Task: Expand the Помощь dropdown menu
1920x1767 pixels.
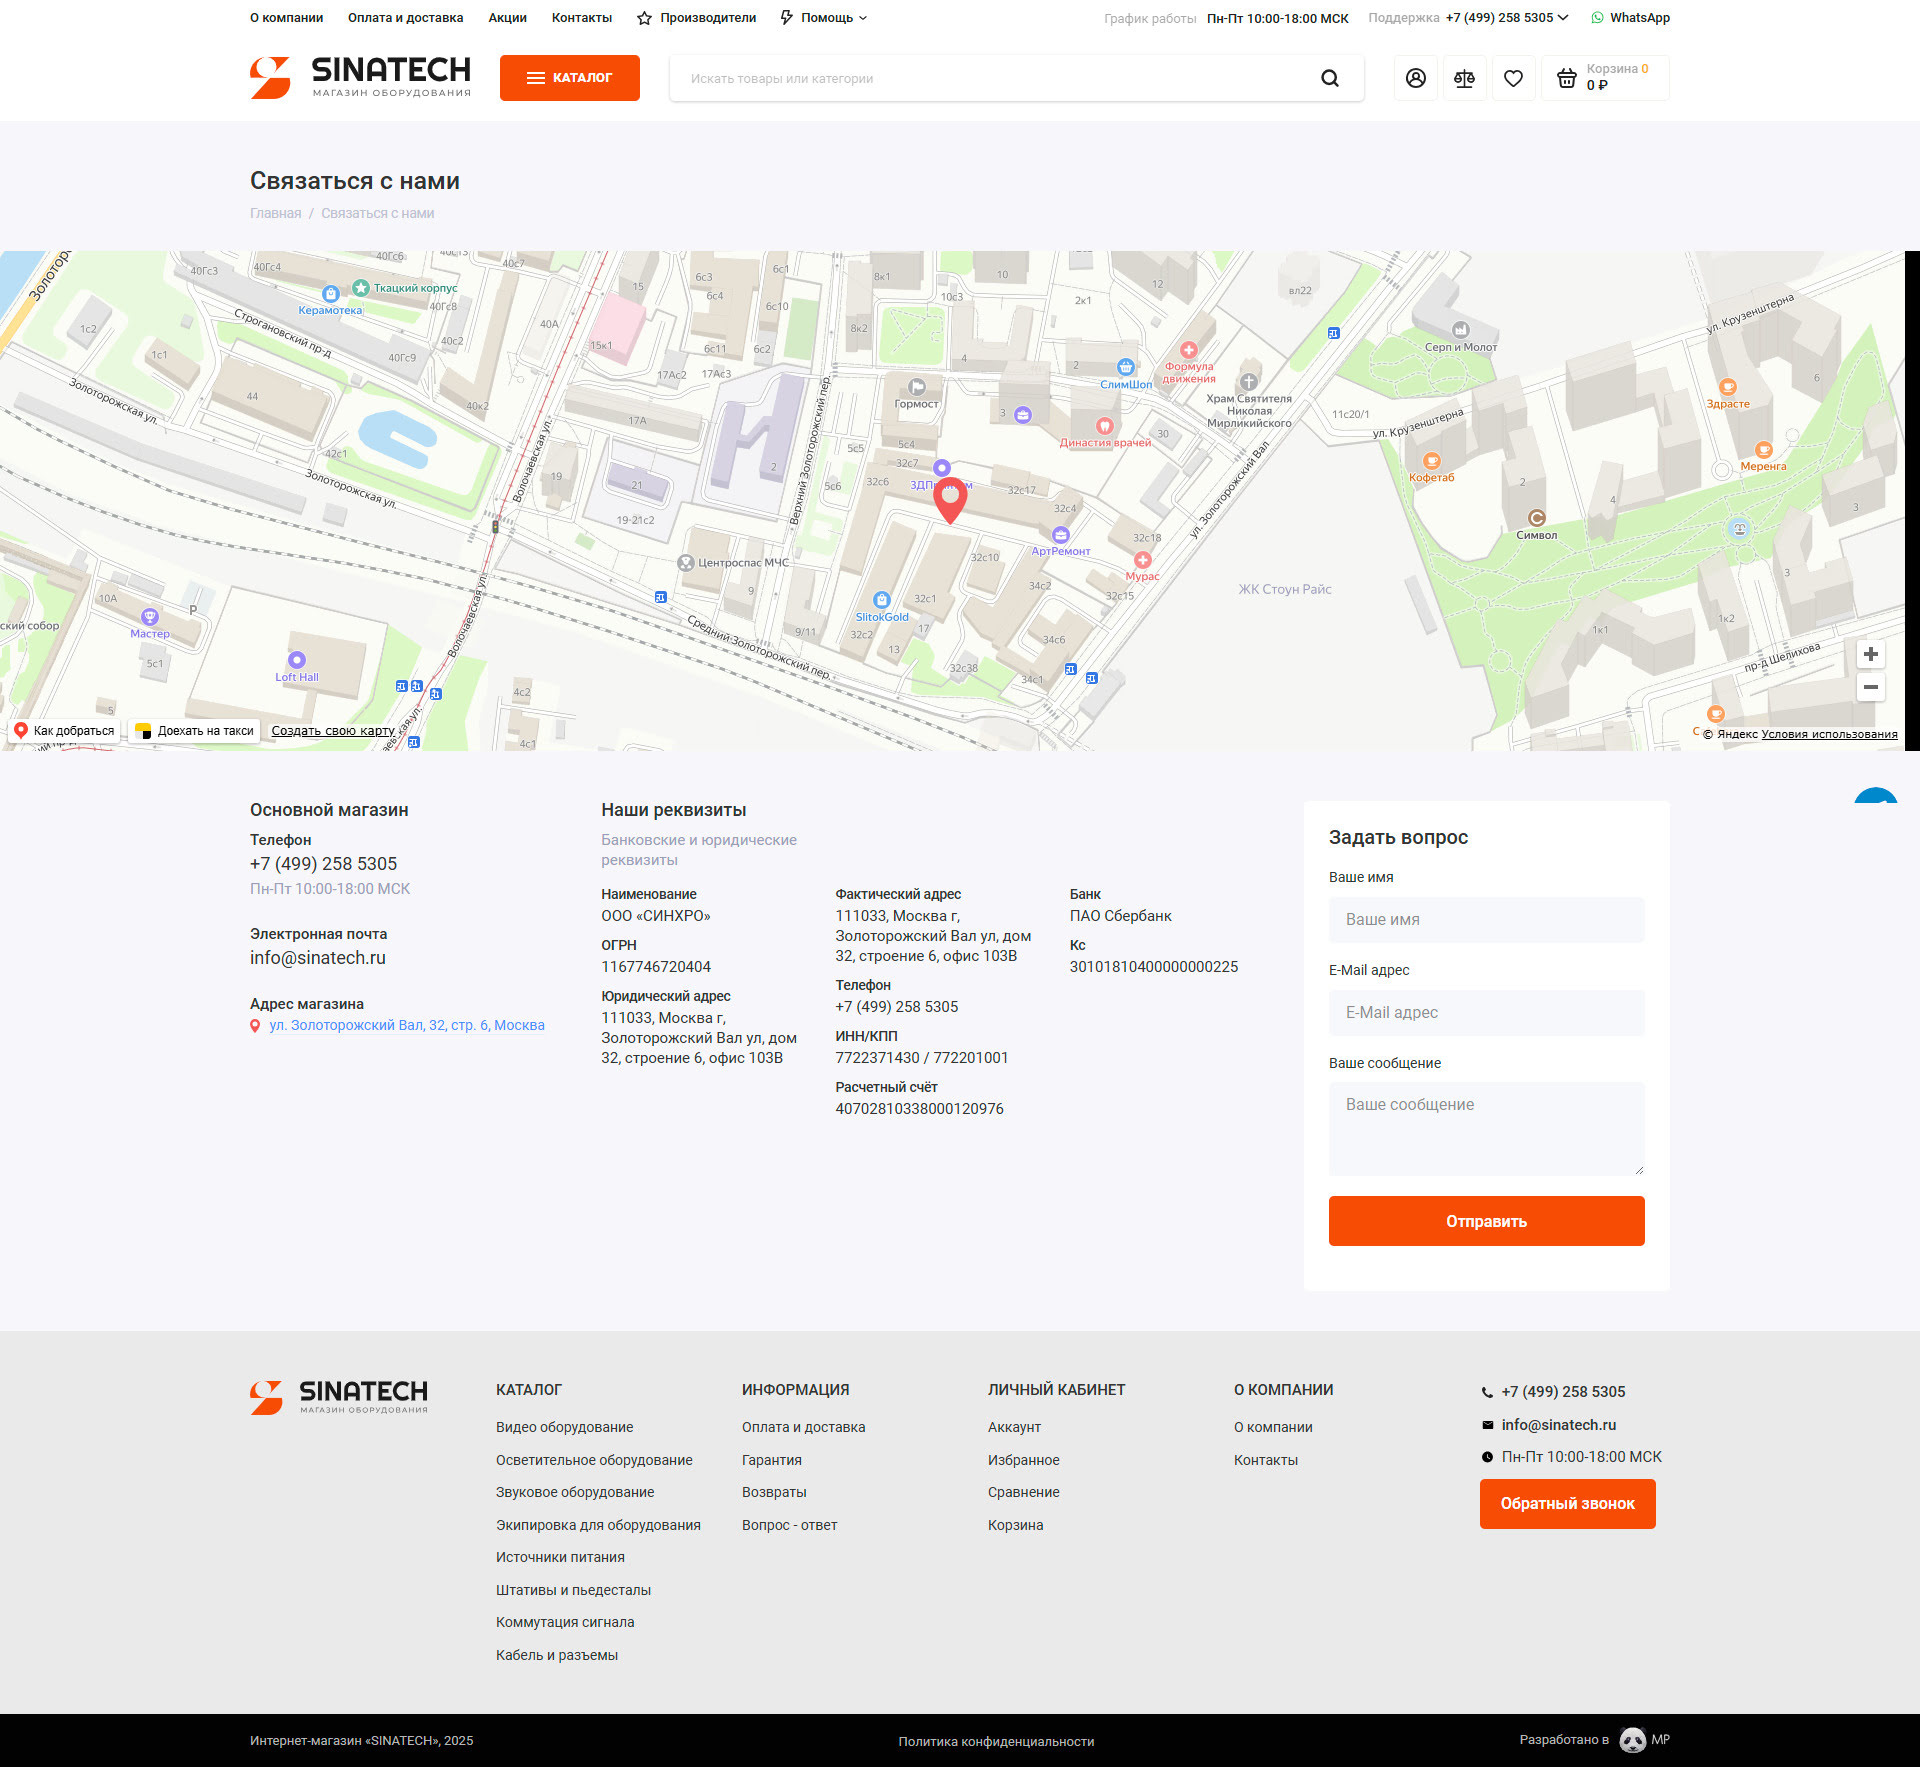Action: 824,18
